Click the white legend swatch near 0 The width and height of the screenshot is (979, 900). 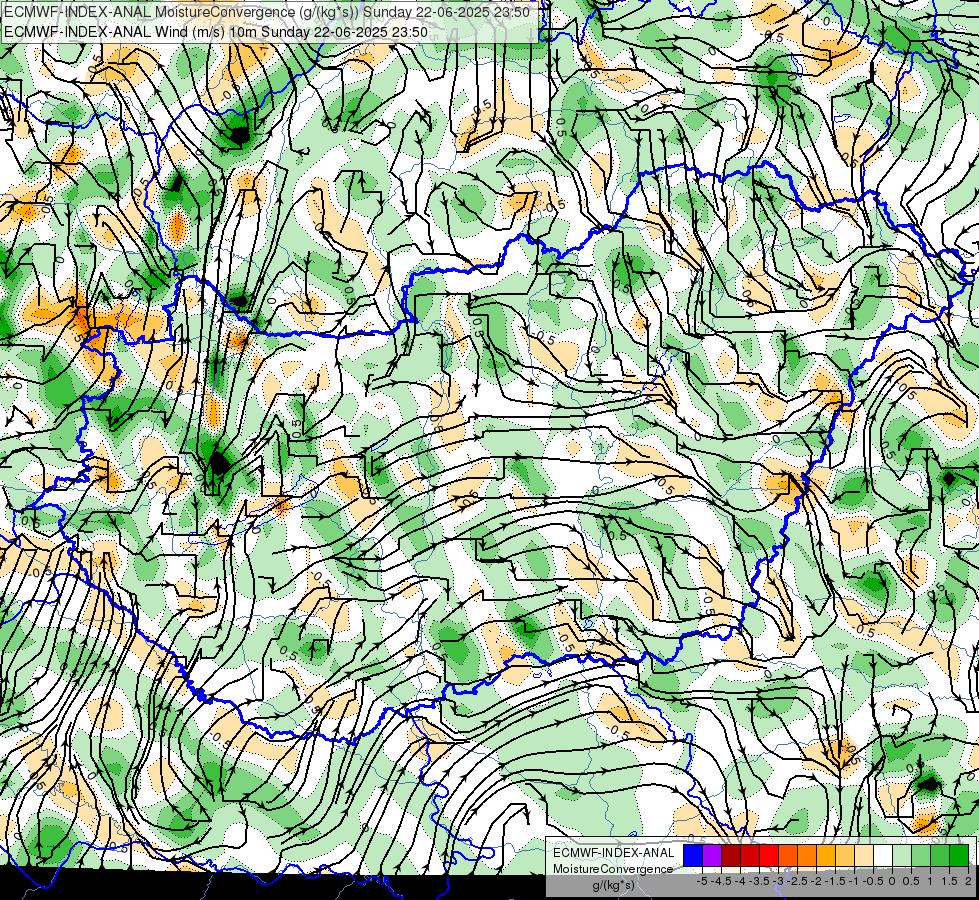[883, 855]
